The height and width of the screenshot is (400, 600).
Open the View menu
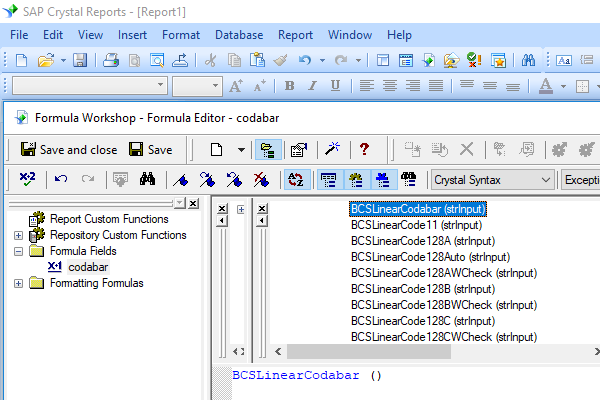point(90,35)
